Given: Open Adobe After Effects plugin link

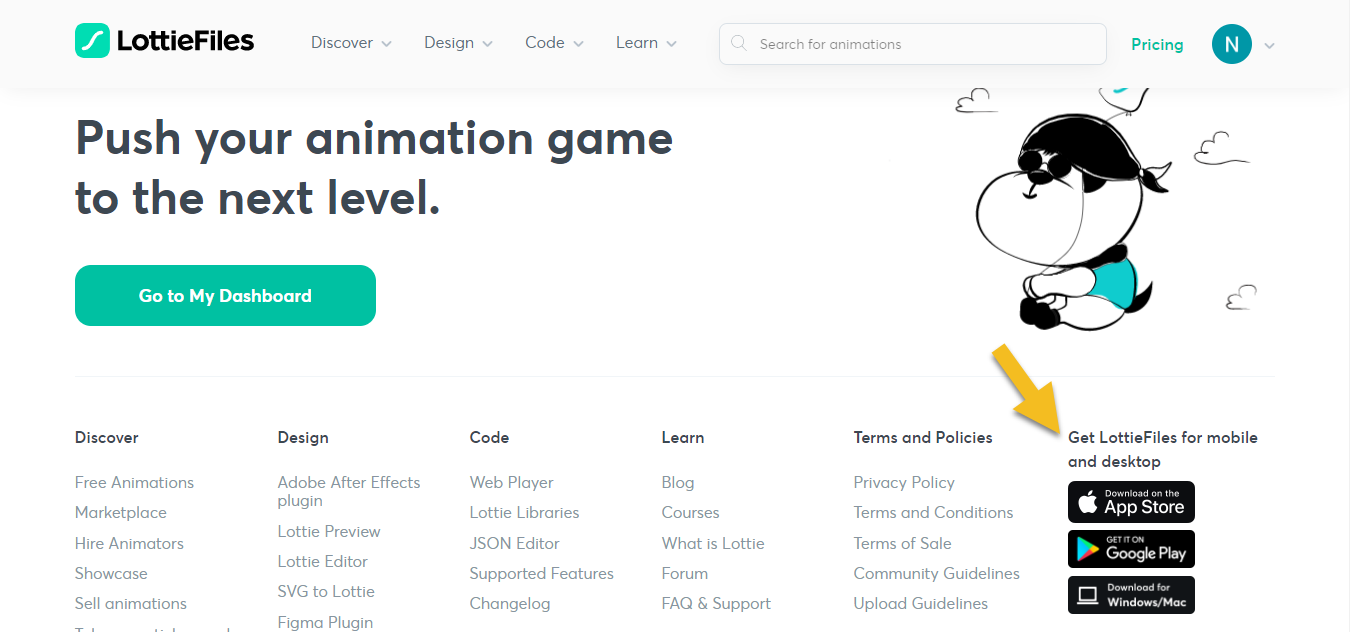Looking at the screenshot, I should pos(349,491).
